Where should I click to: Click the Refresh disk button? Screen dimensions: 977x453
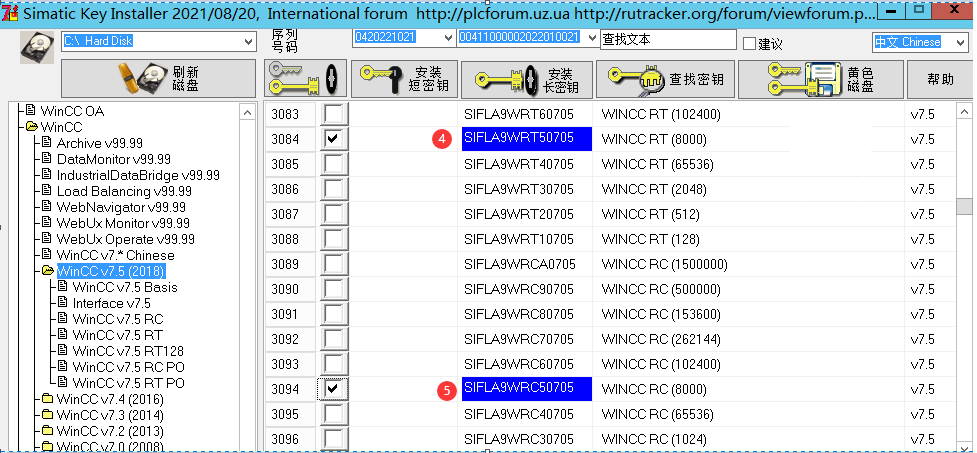(x=158, y=79)
